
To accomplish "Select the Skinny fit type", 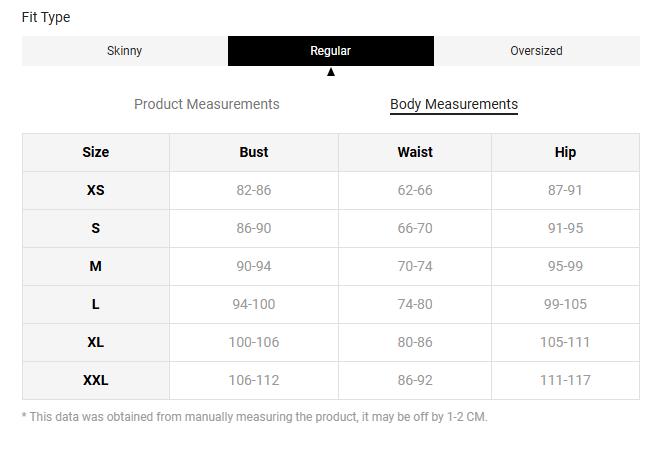I will coord(124,51).
